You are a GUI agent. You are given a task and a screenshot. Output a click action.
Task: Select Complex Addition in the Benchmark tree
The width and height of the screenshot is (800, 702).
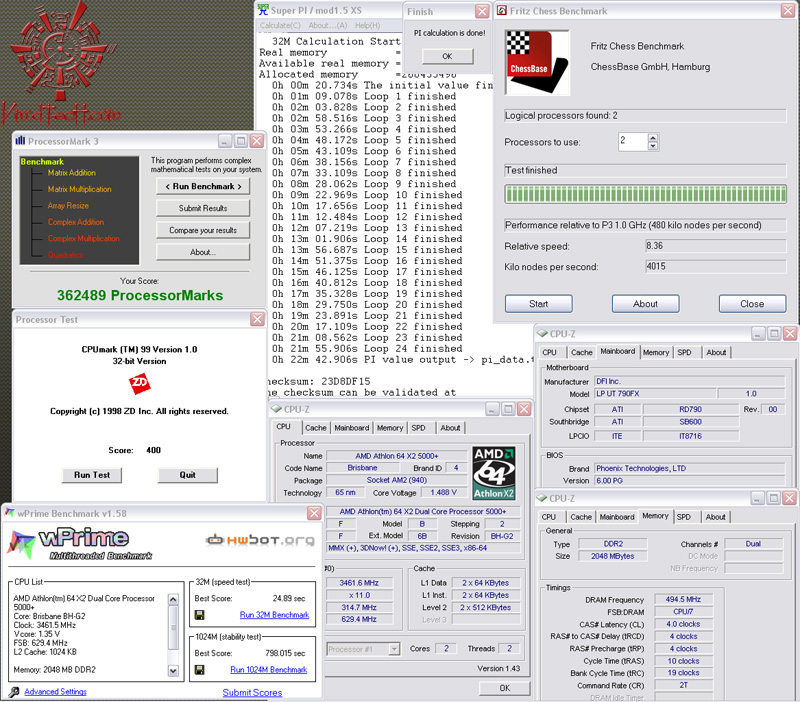coord(76,222)
